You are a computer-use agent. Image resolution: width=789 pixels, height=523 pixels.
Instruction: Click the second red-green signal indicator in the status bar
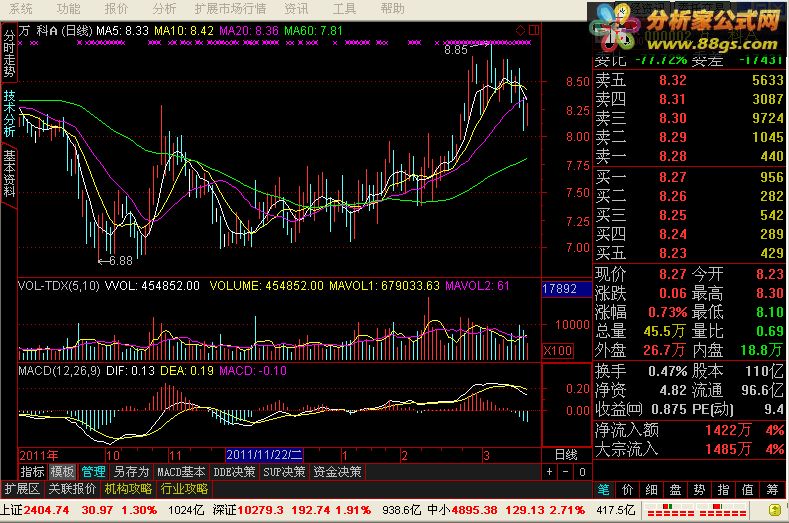tap(723, 510)
